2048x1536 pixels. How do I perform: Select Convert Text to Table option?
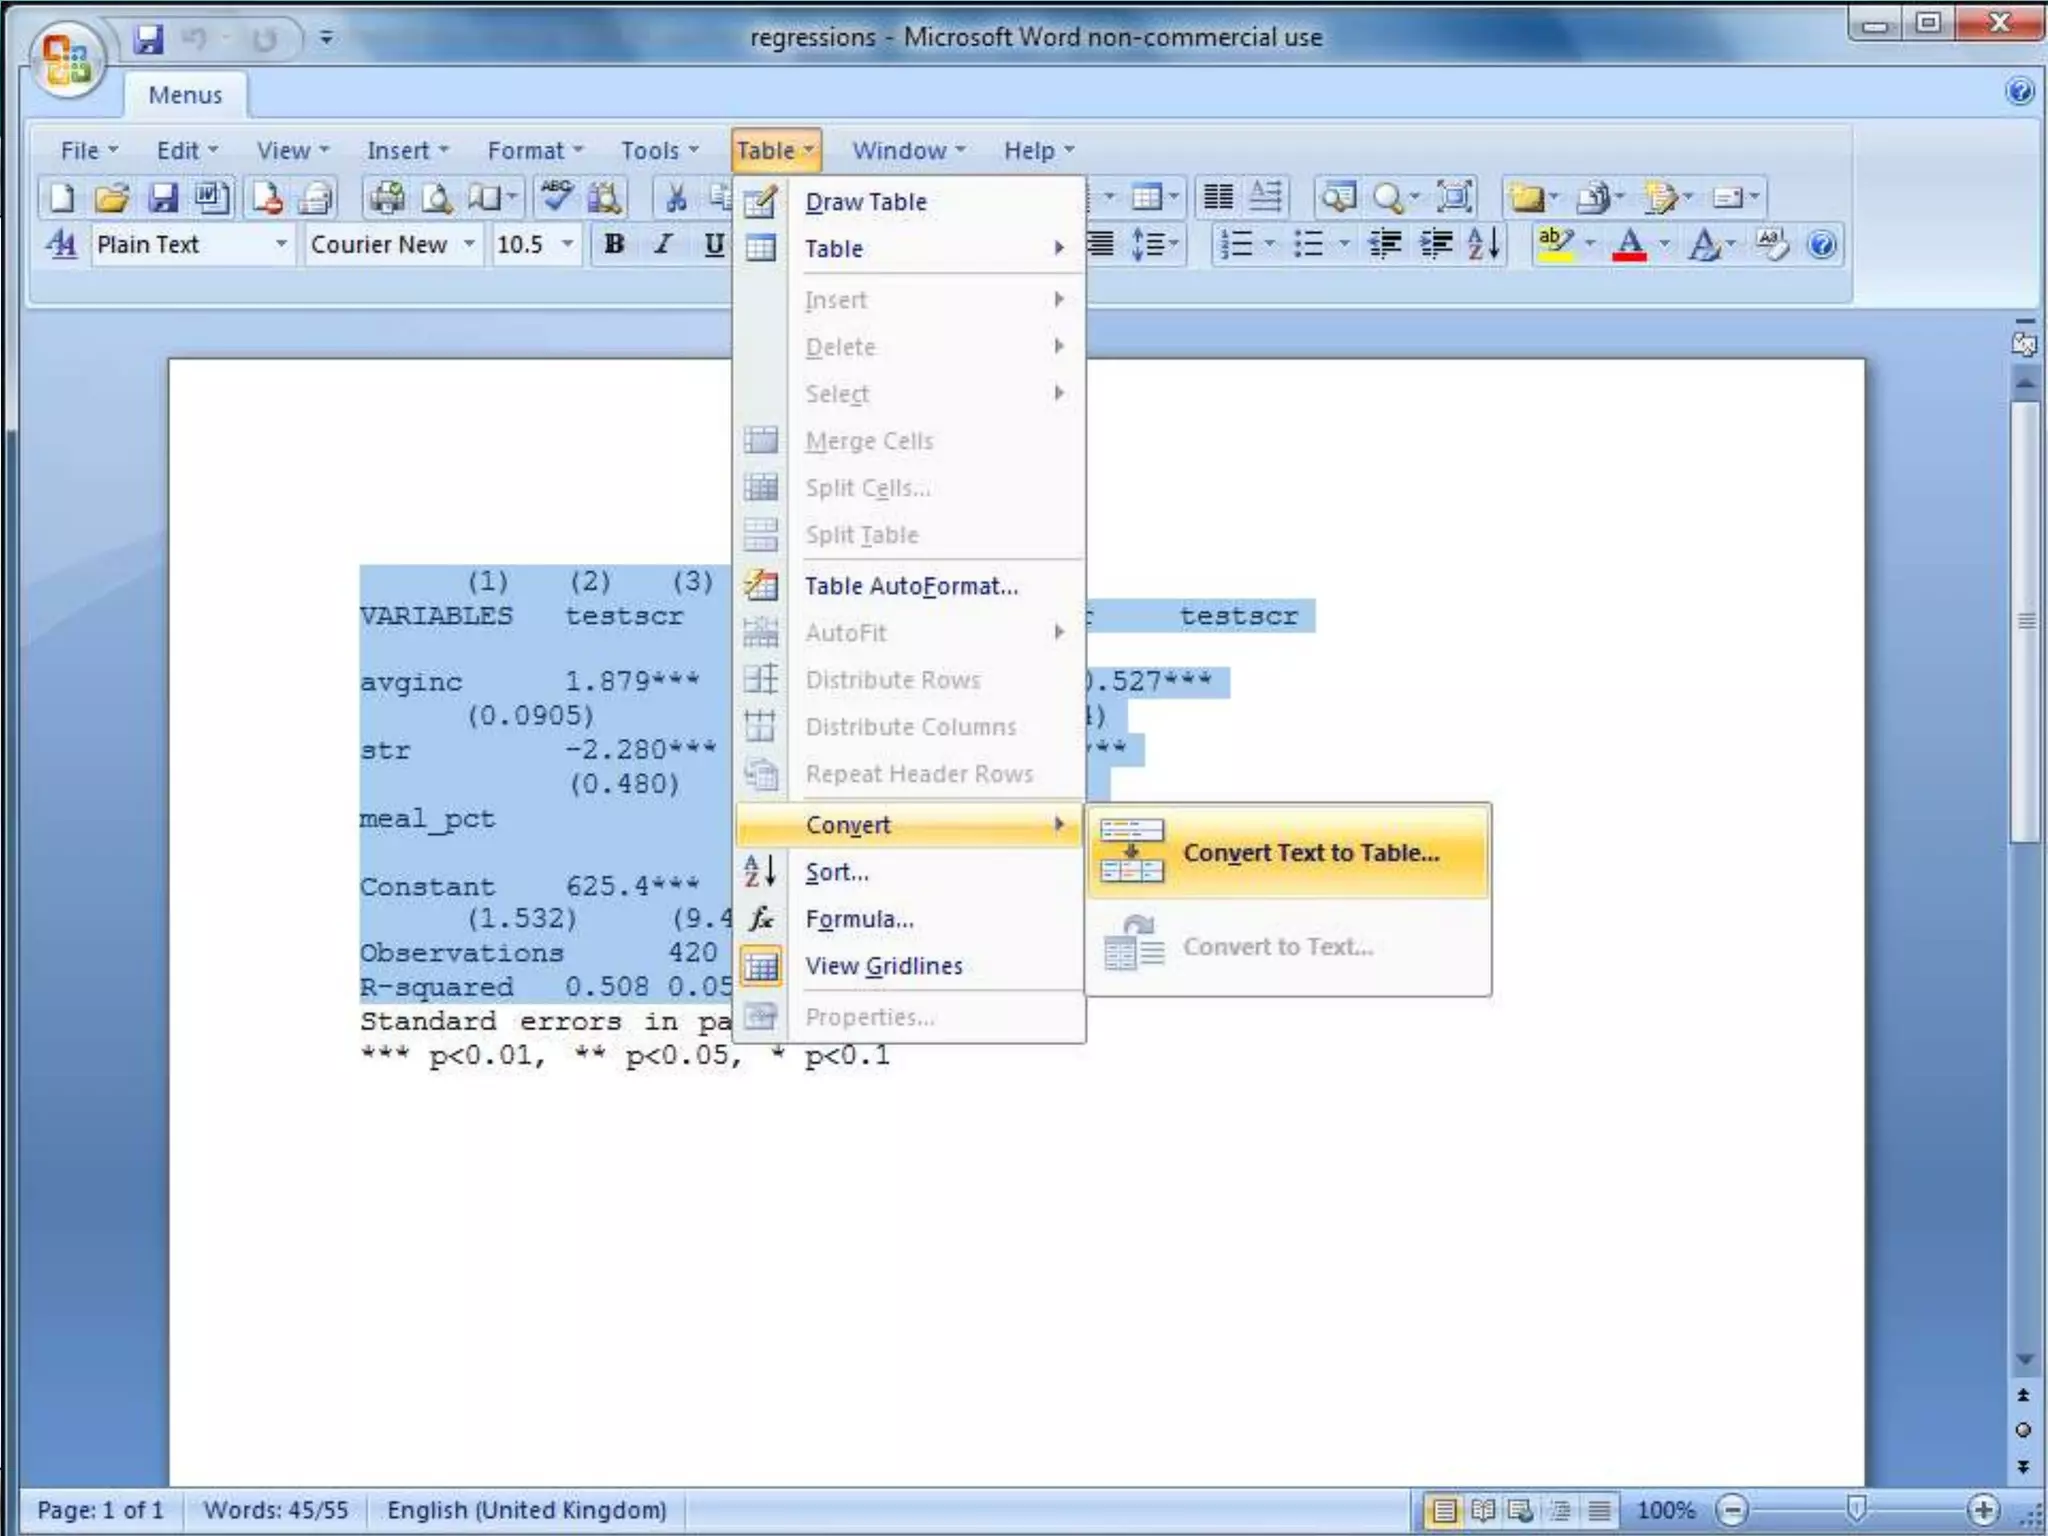(x=1310, y=853)
